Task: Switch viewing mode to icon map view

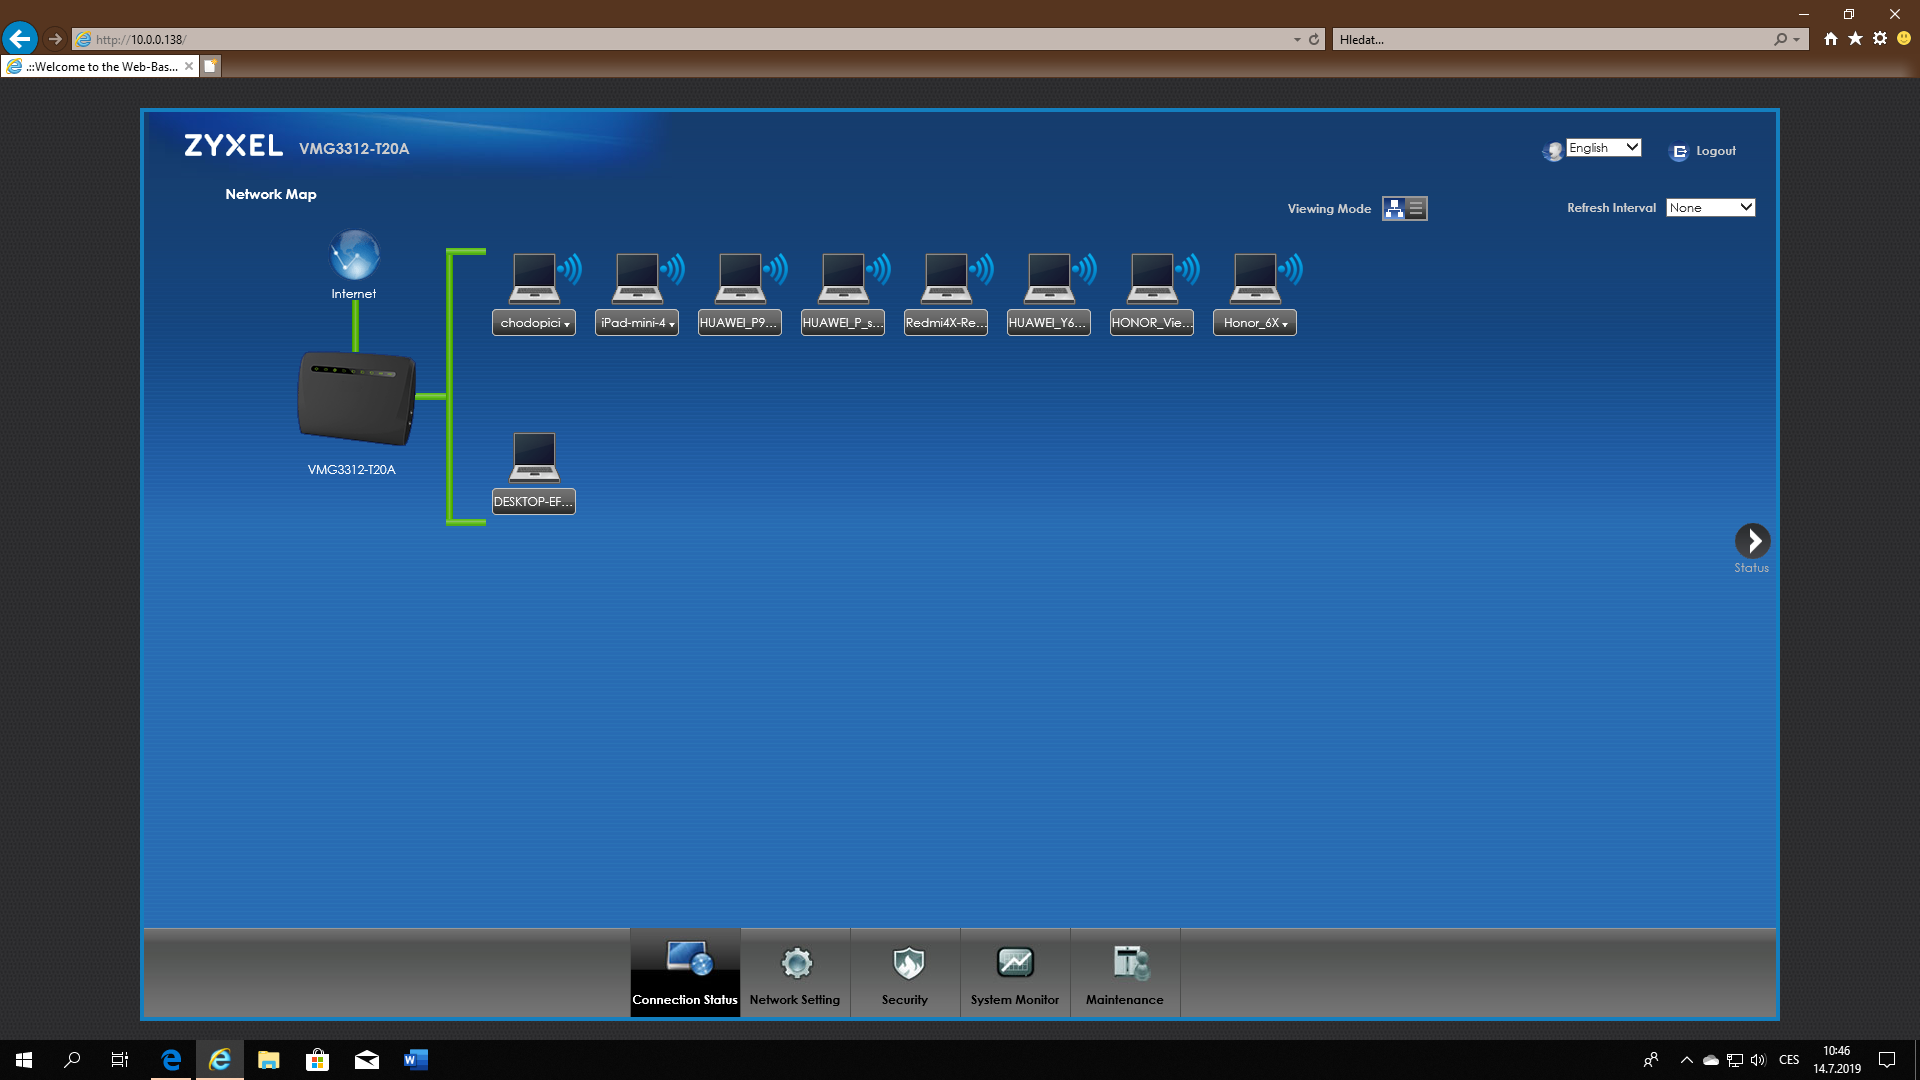Action: point(1394,208)
